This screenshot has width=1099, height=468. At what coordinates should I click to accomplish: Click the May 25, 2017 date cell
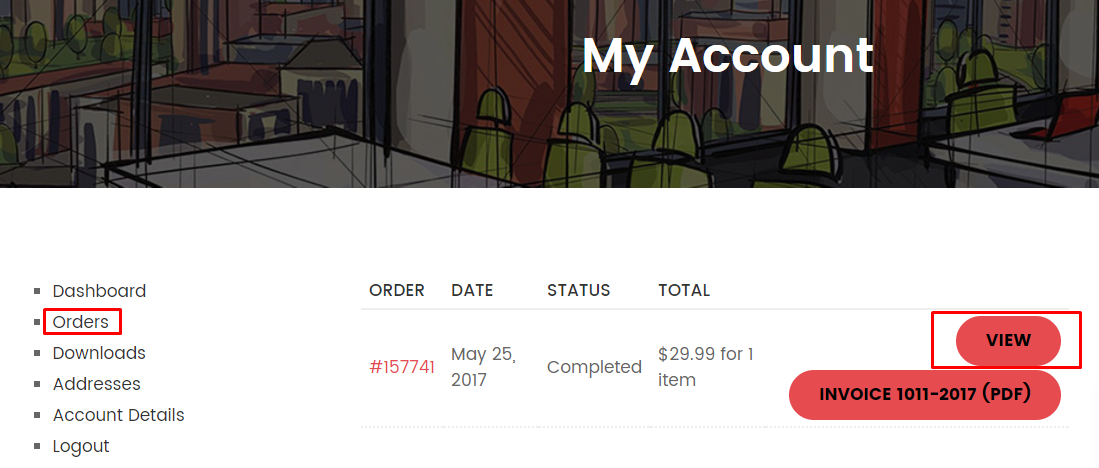[x=483, y=367]
